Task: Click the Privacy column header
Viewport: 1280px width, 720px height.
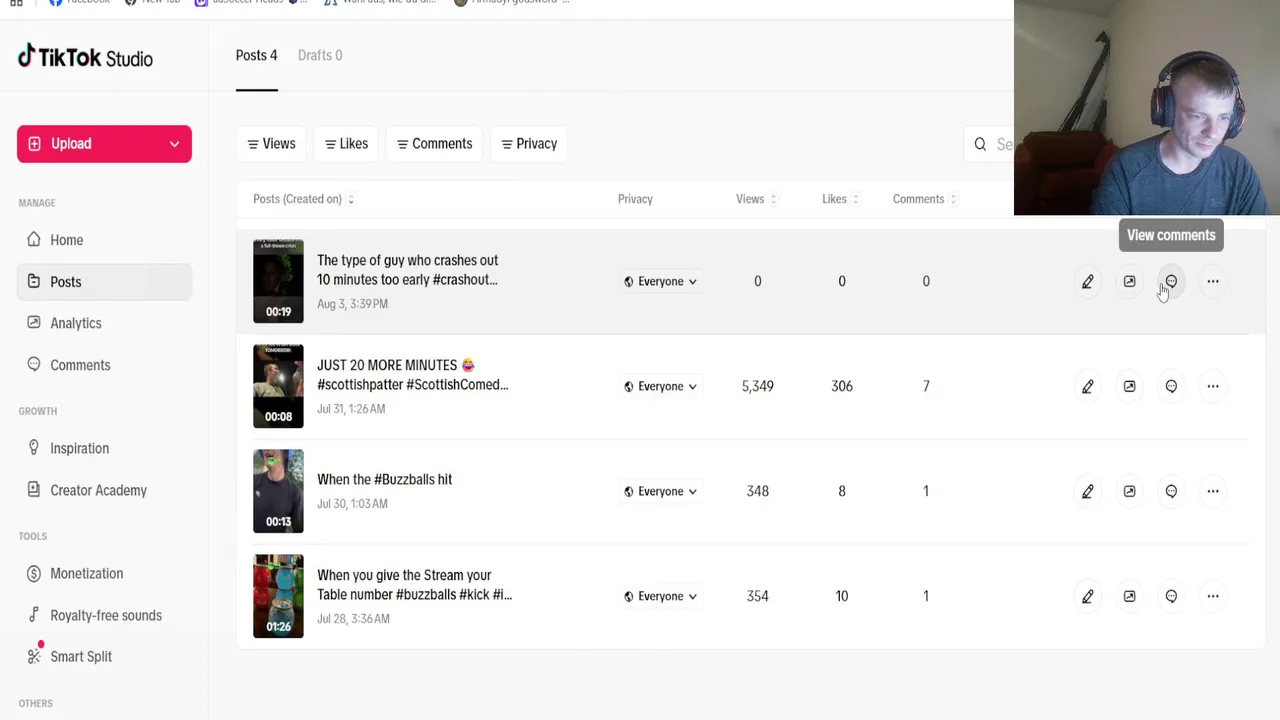Action: click(x=635, y=199)
